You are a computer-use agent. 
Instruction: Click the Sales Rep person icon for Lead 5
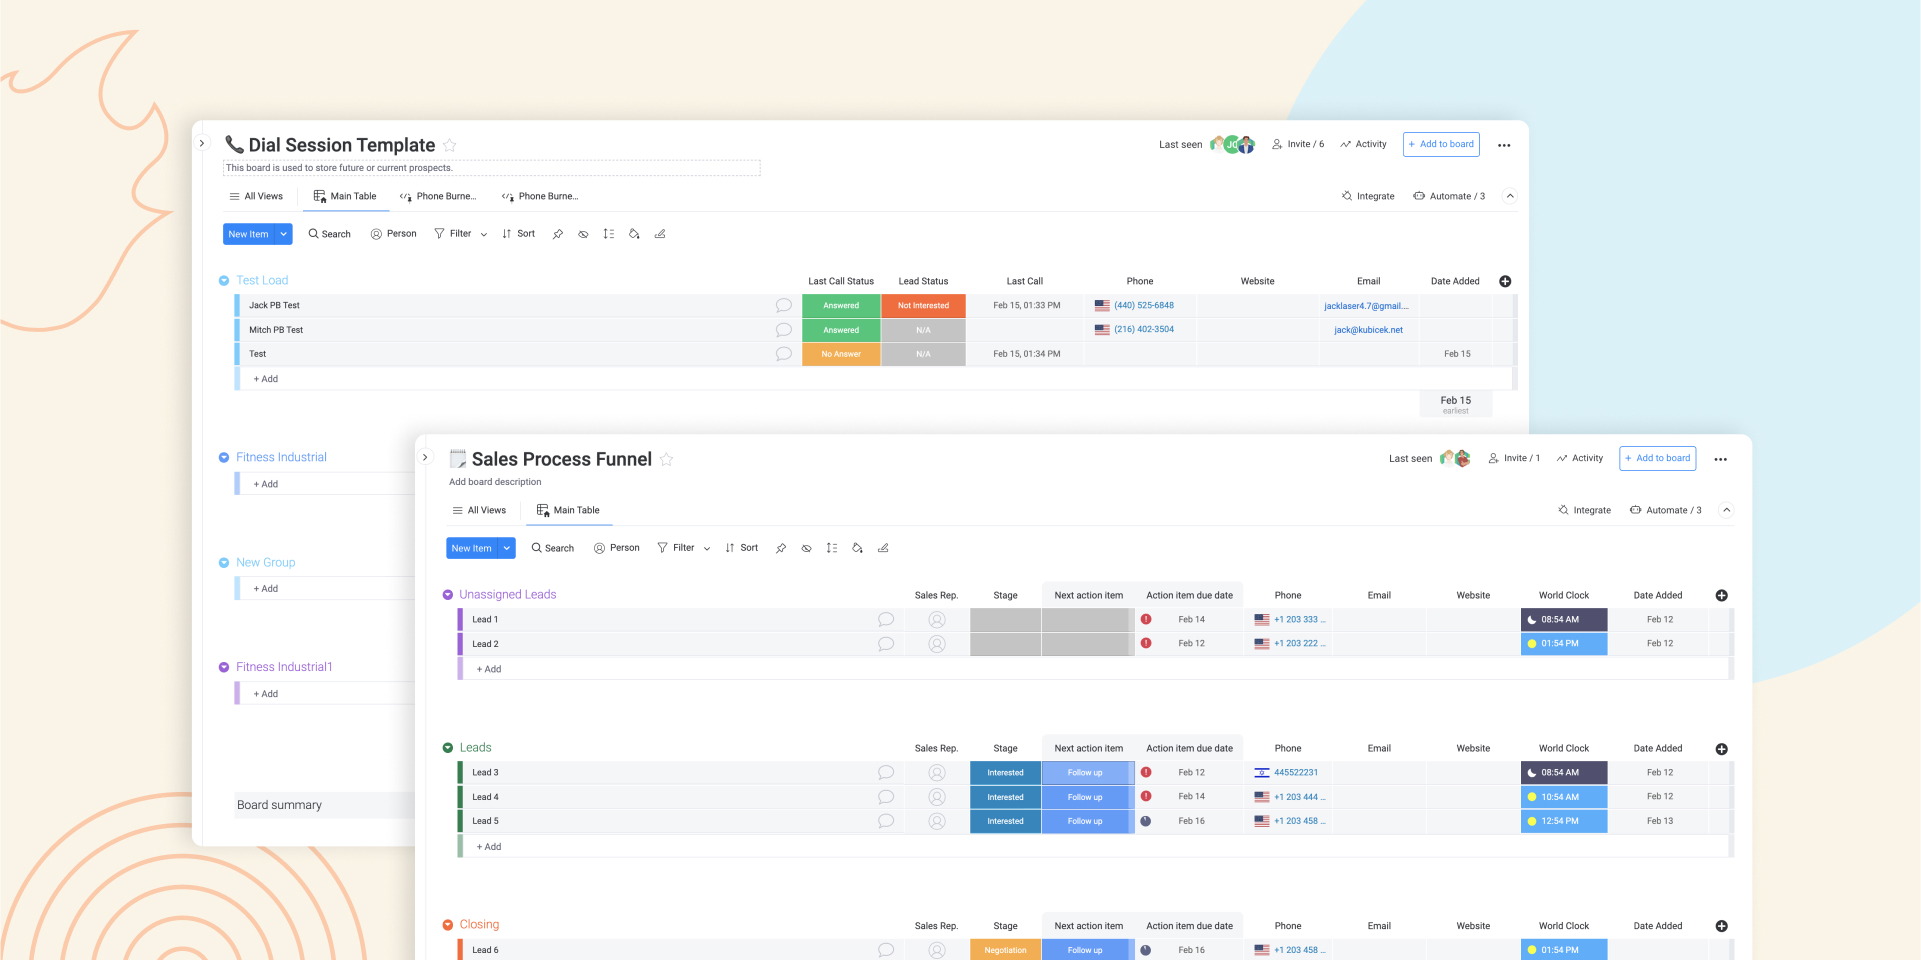point(937,821)
